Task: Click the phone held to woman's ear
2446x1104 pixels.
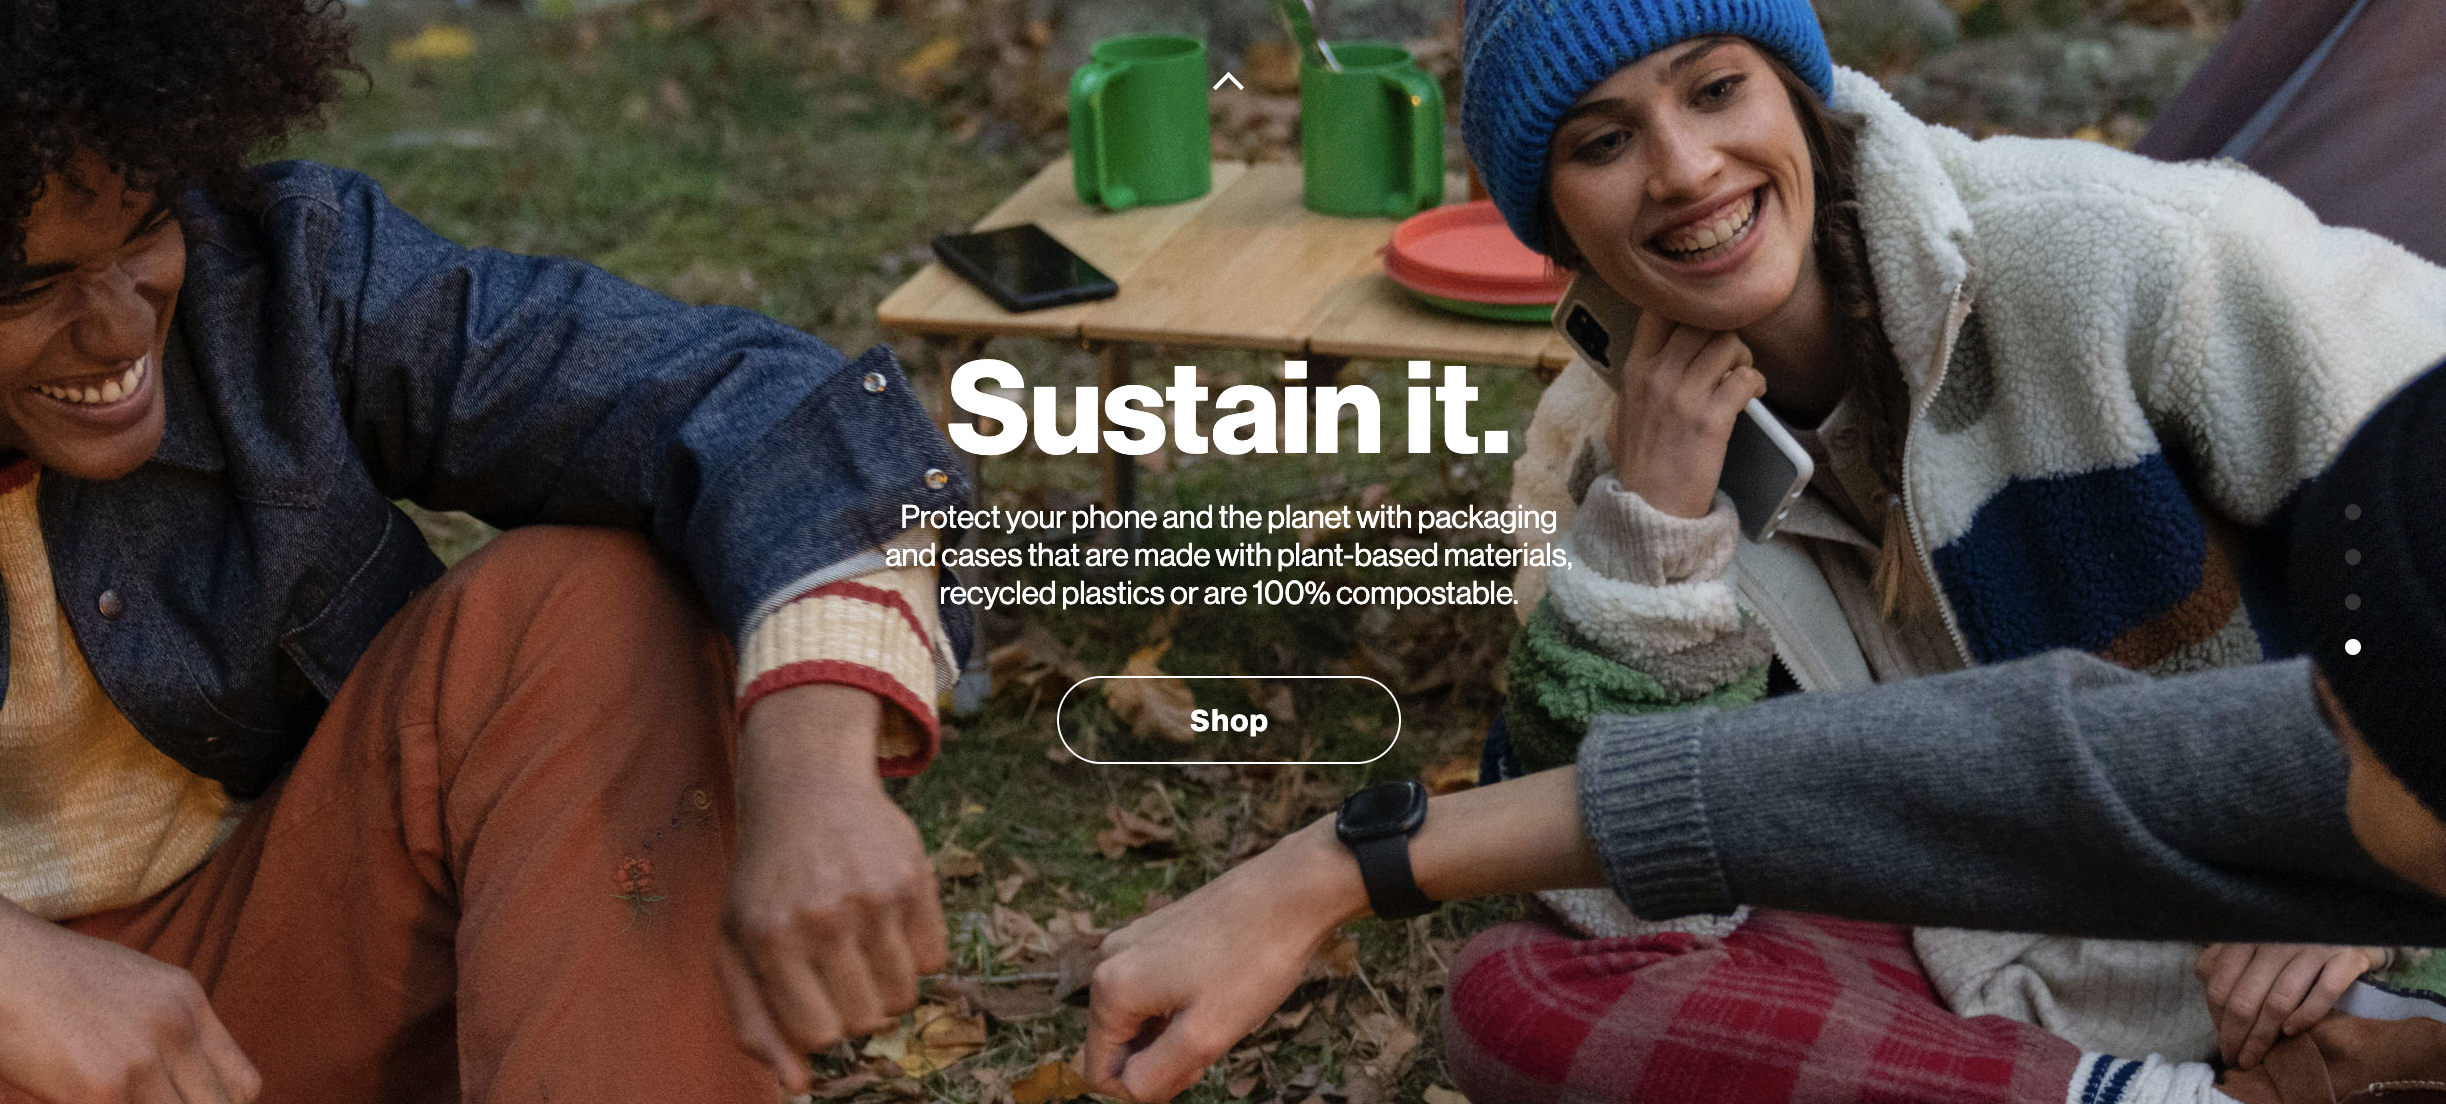Action: (1680, 400)
